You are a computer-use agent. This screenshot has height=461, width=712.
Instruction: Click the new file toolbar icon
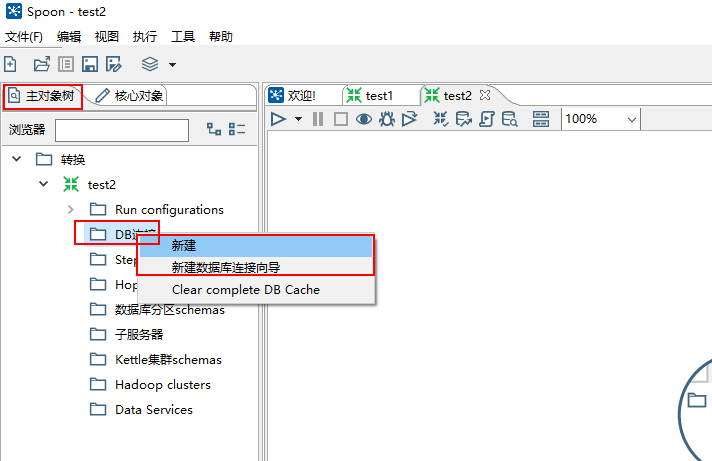[10, 64]
